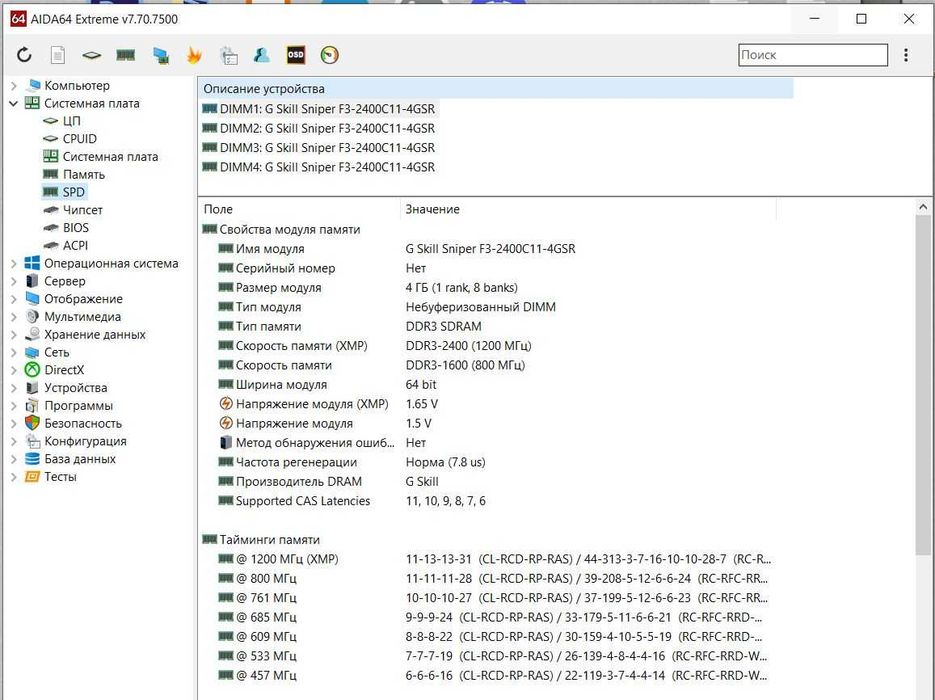The width and height of the screenshot is (935, 700).
Task: Expand the Отображение tree node
Action: pyautogui.click(x=14, y=299)
